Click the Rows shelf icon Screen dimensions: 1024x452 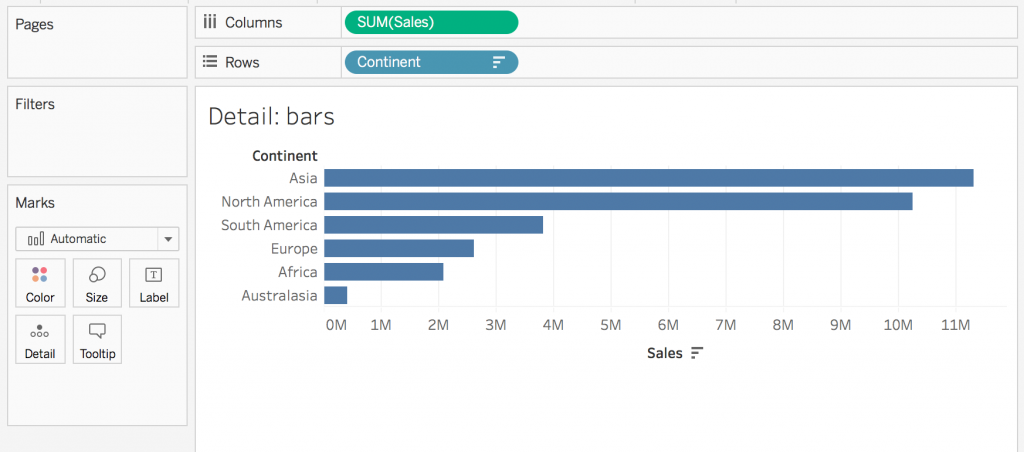coord(210,62)
